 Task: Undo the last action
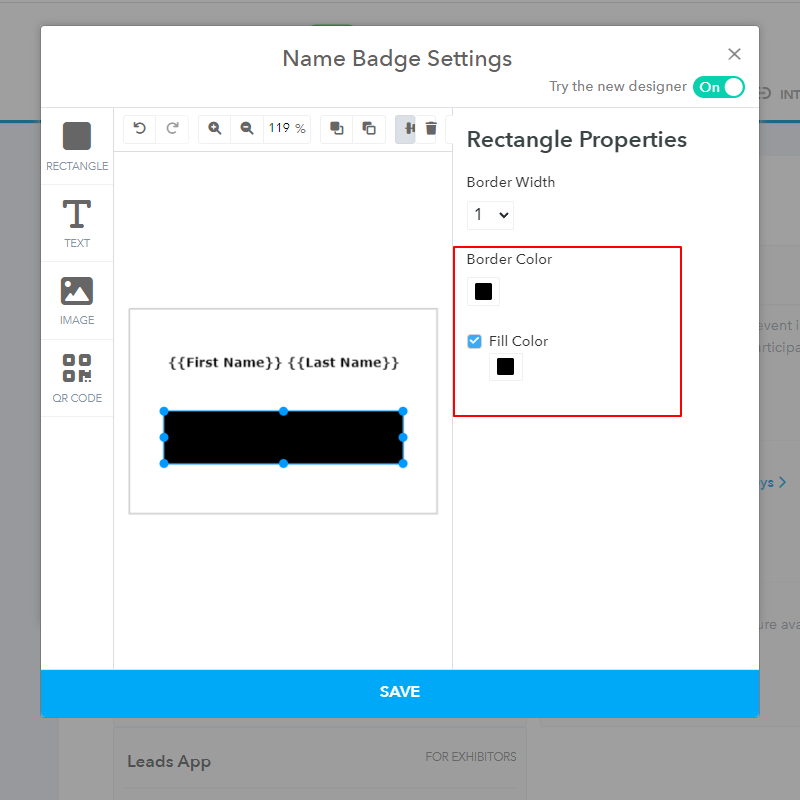click(139, 128)
